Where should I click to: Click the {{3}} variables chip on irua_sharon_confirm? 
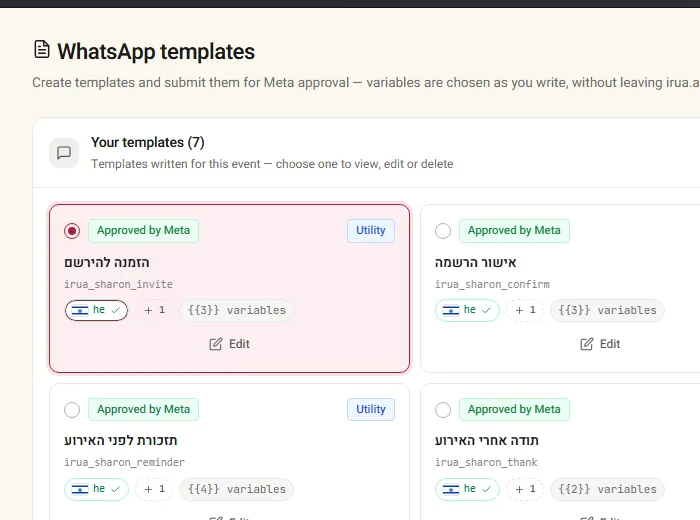click(x=608, y=310)
